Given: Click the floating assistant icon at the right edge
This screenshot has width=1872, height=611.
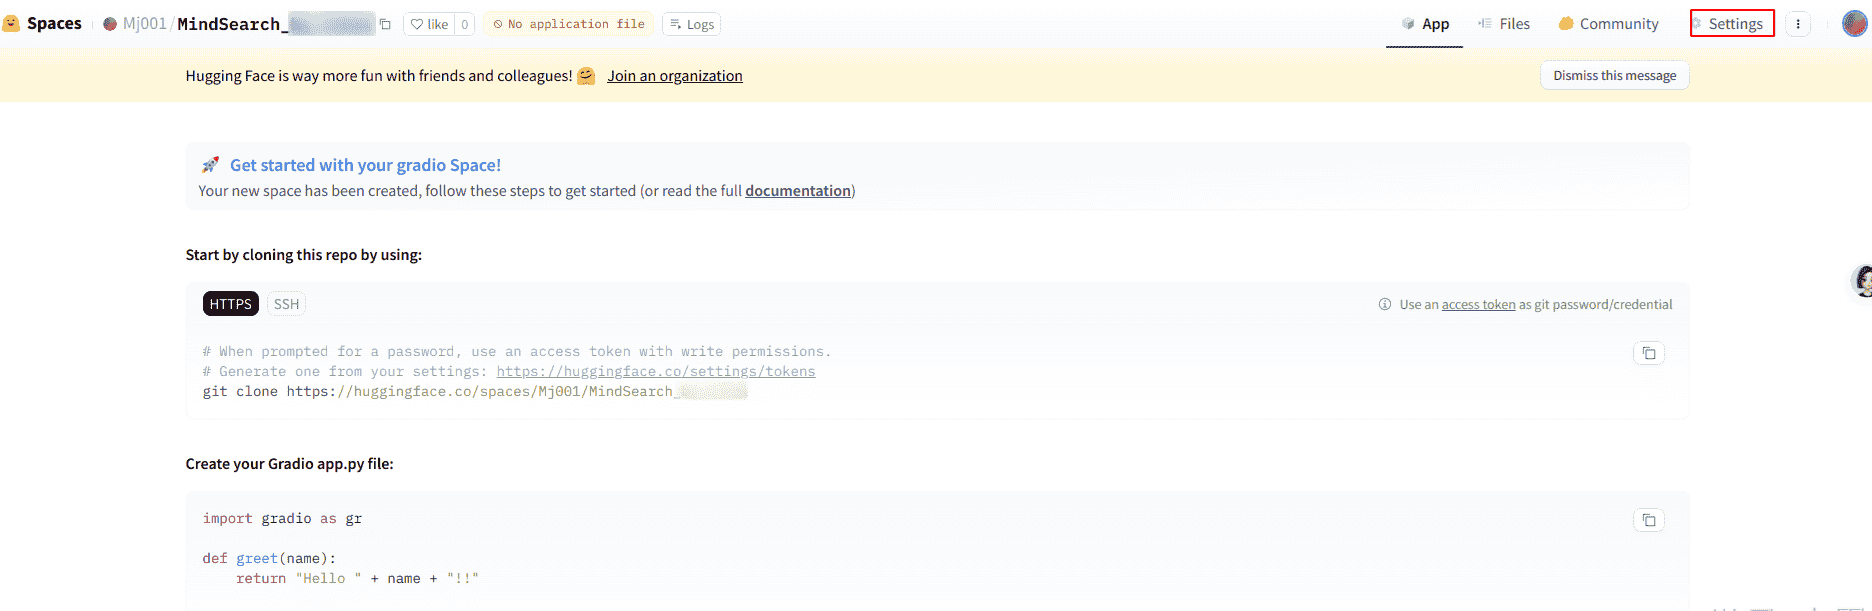Looking at the screenshot, I should (1862, 281).
